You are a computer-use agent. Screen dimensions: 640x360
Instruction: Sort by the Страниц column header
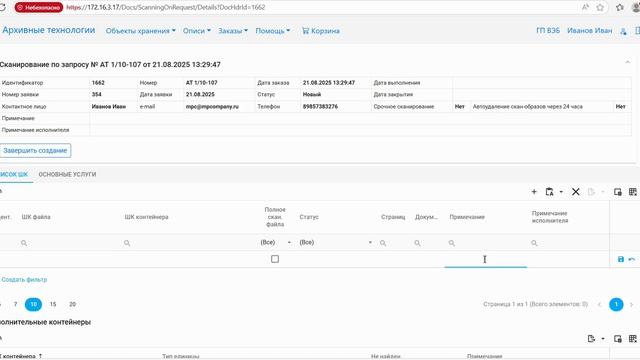pyautogui.click(x=393, y=217)
